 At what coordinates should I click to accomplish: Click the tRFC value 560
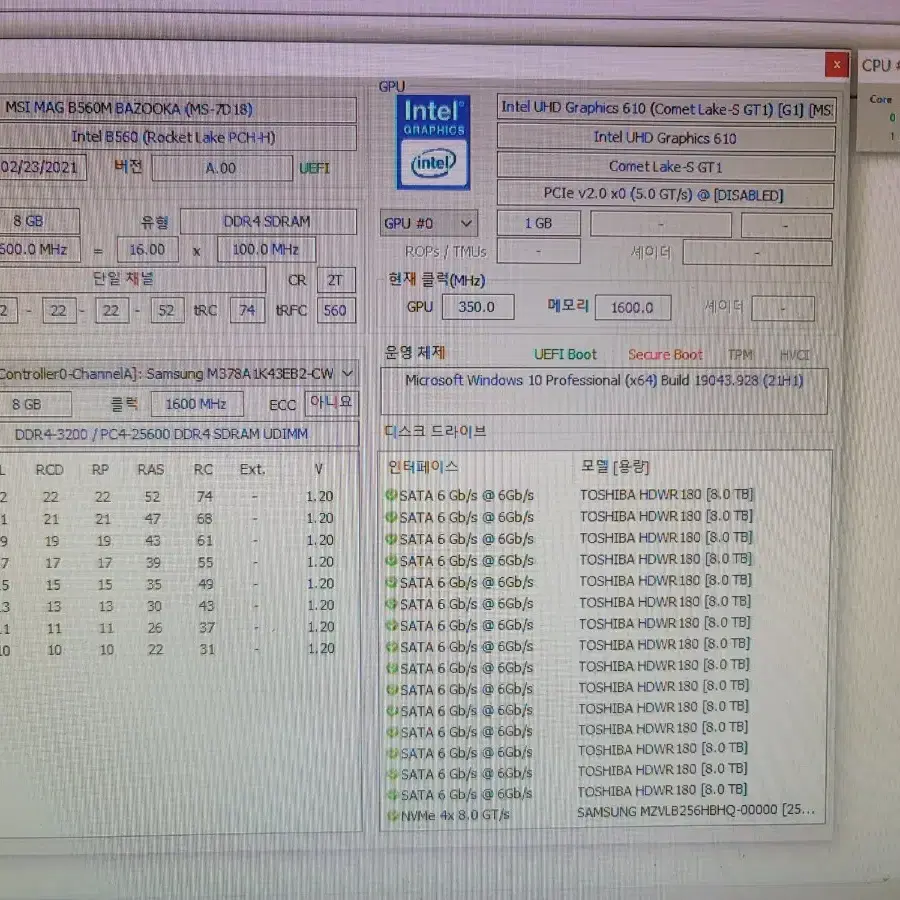click(336, 311)
